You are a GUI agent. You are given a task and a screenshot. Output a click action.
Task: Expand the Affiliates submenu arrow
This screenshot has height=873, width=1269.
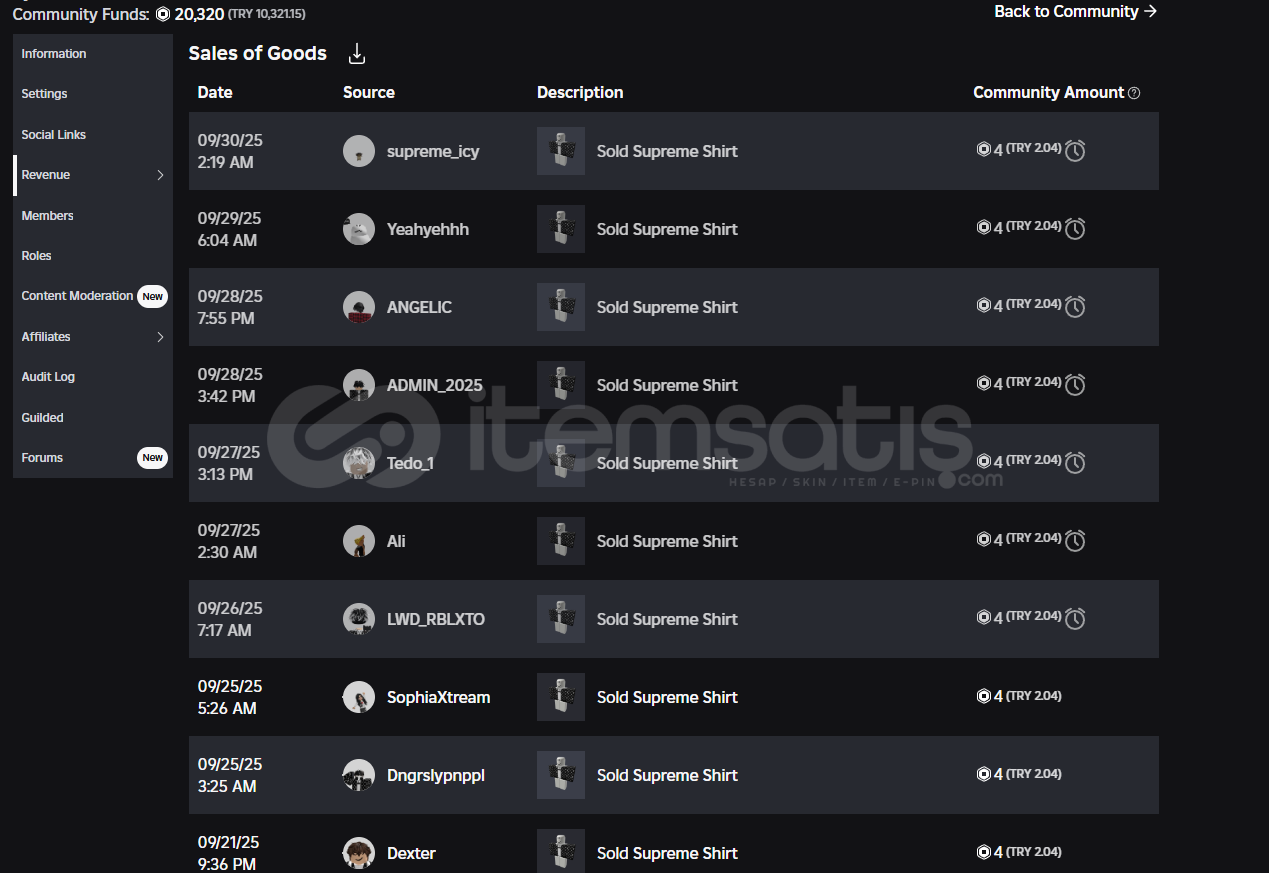160,337
